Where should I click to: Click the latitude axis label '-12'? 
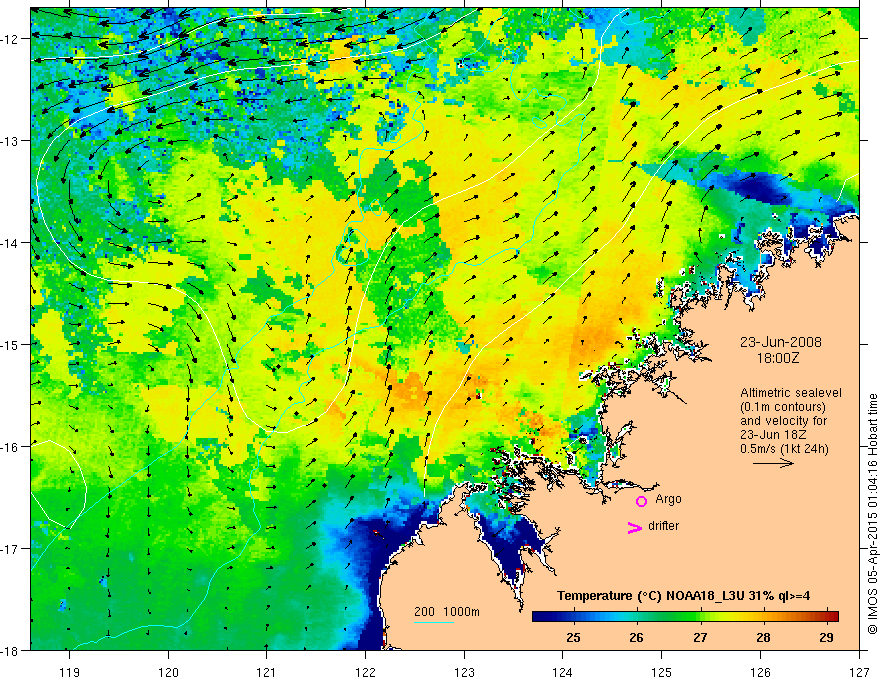(11, 39)
